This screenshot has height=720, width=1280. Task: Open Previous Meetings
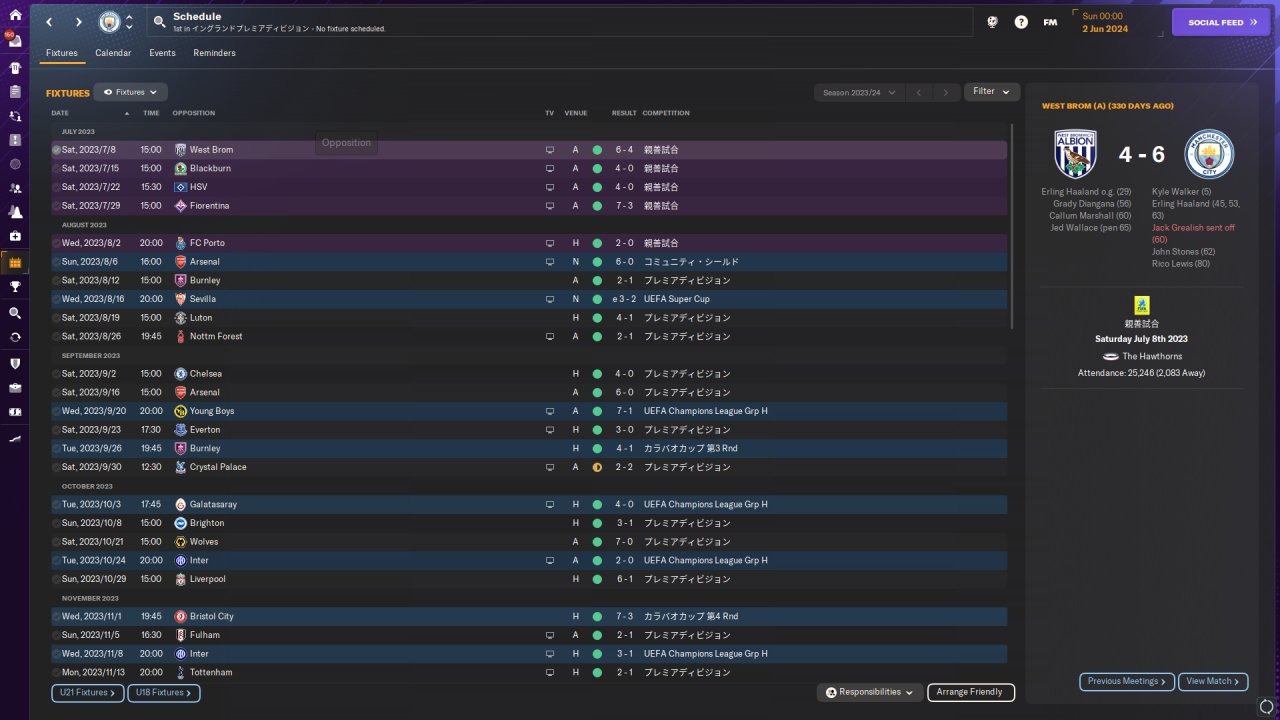(1127, 681)
